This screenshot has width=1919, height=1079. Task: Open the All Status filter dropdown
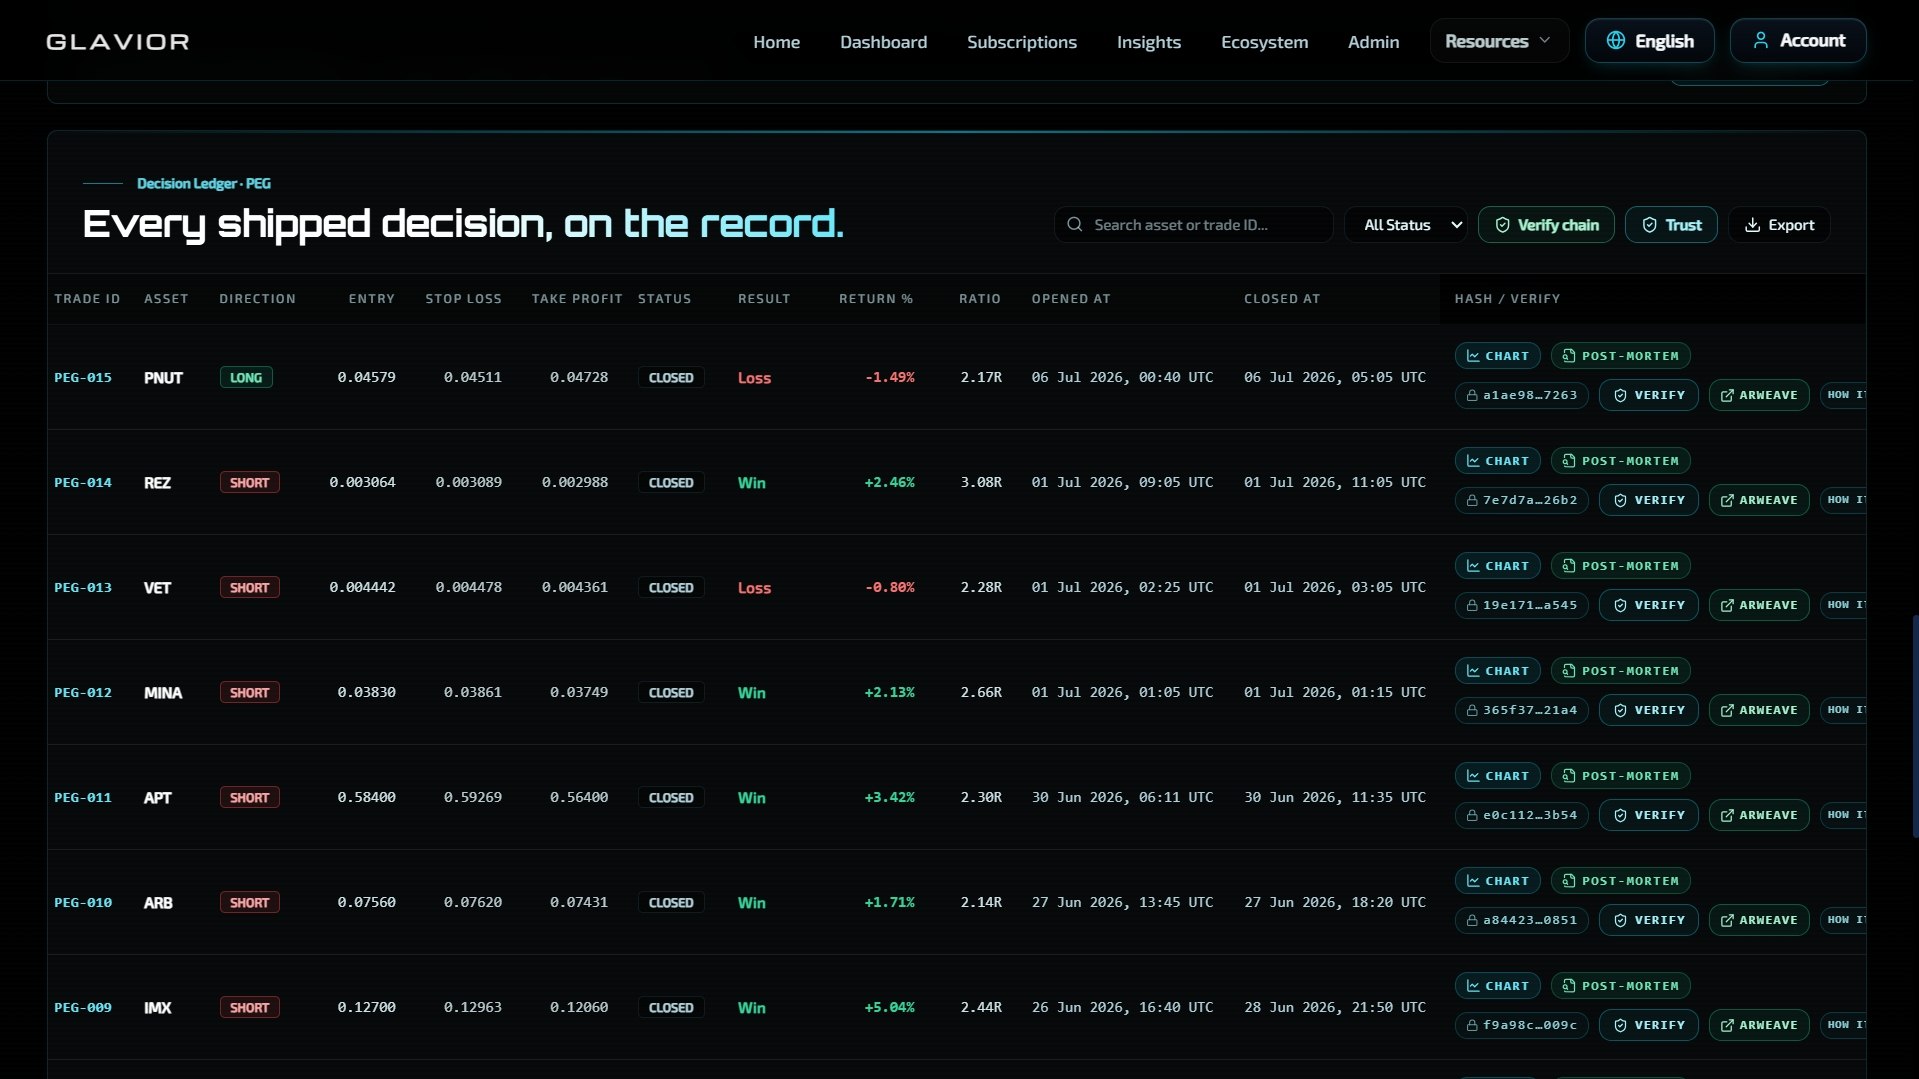pyautogui.click(x=1406, y=225)
